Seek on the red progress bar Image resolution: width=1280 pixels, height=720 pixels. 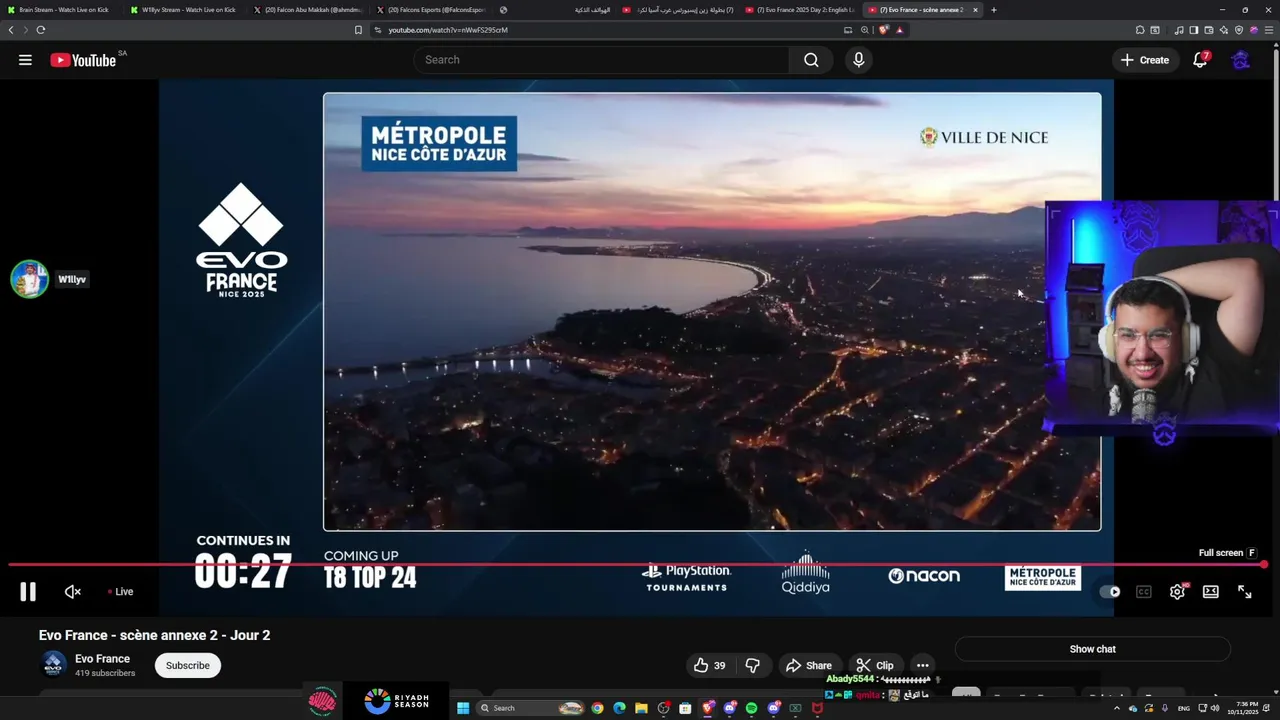636,565
